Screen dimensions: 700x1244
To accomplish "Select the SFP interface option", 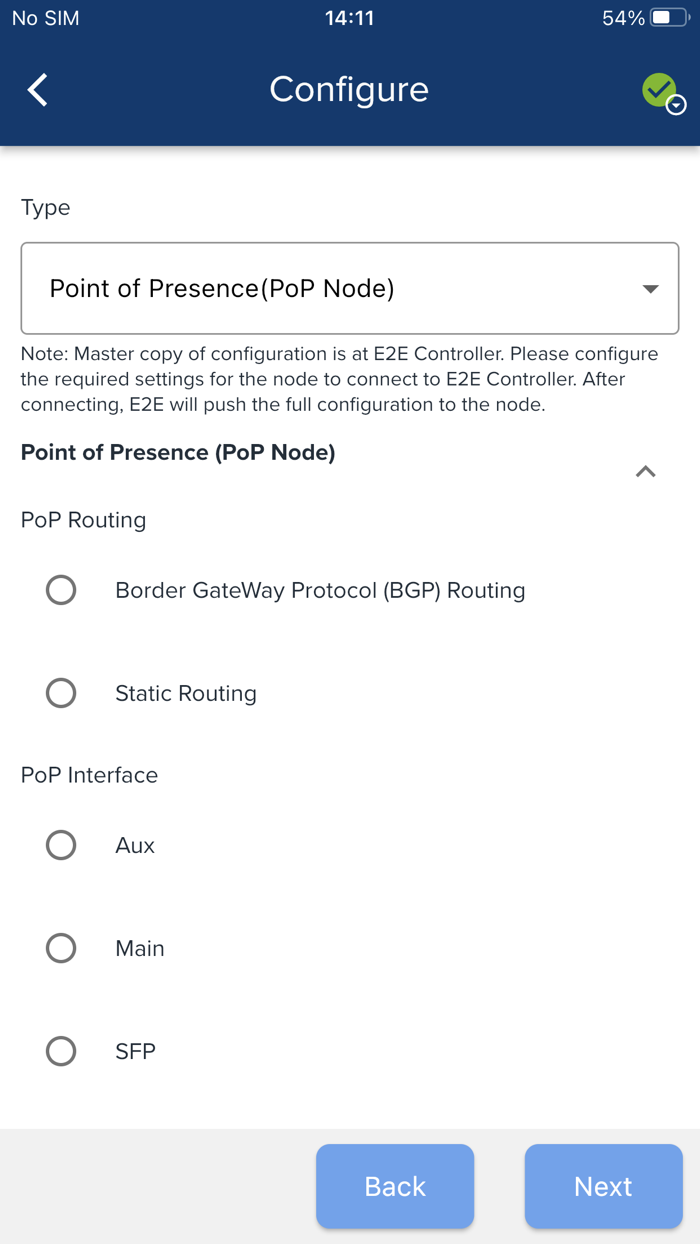I will 61,1051.
